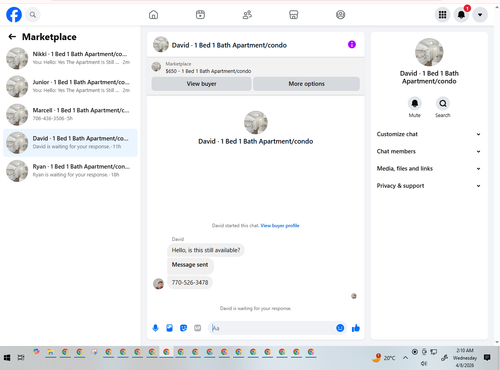Open the Friends icon in top bar

click(247, 15)
